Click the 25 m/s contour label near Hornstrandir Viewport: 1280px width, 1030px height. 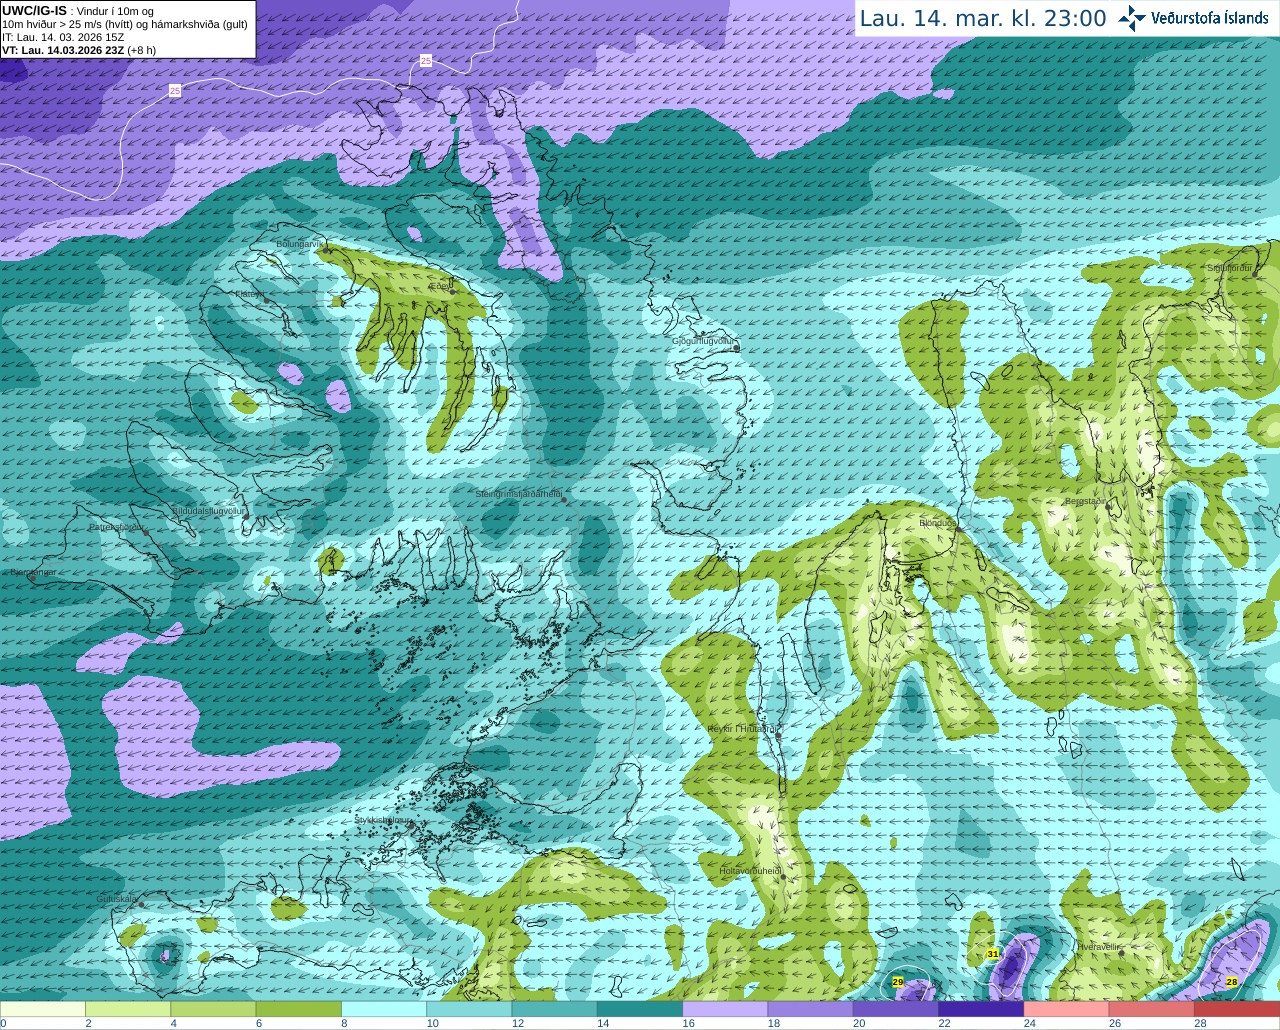tap(426, 61)
